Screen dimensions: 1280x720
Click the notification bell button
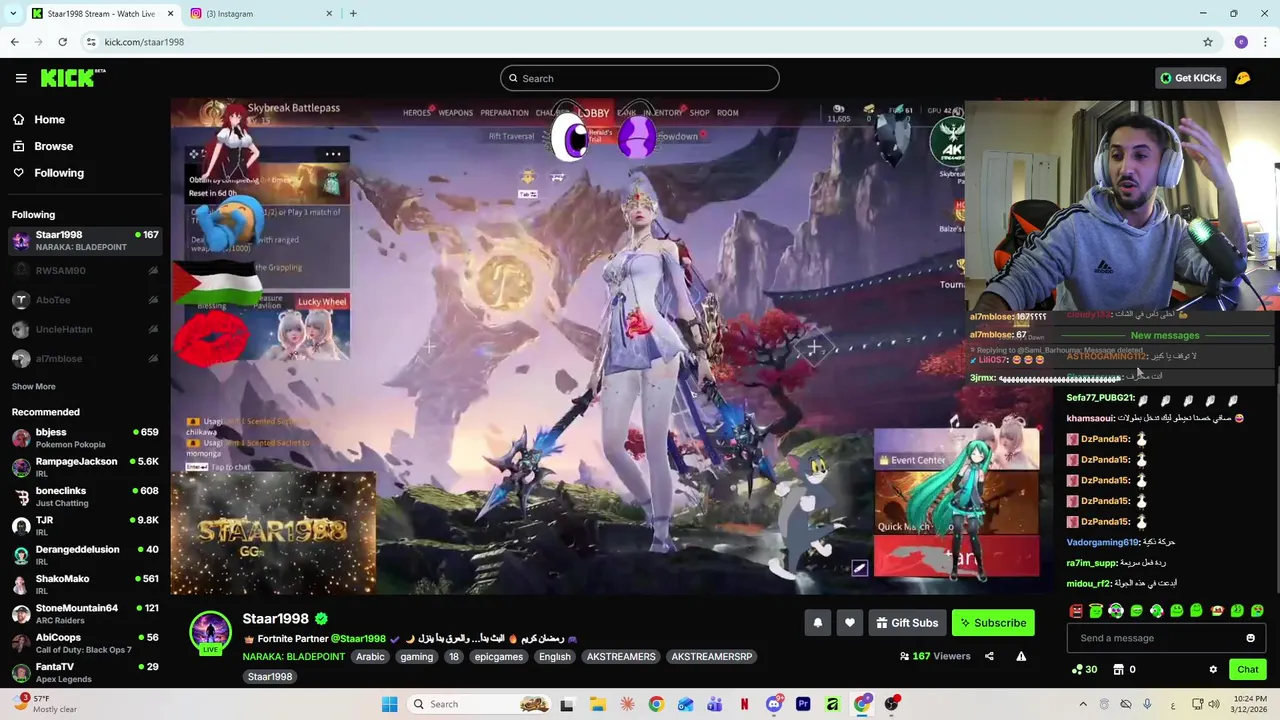[x=817, y=623]
